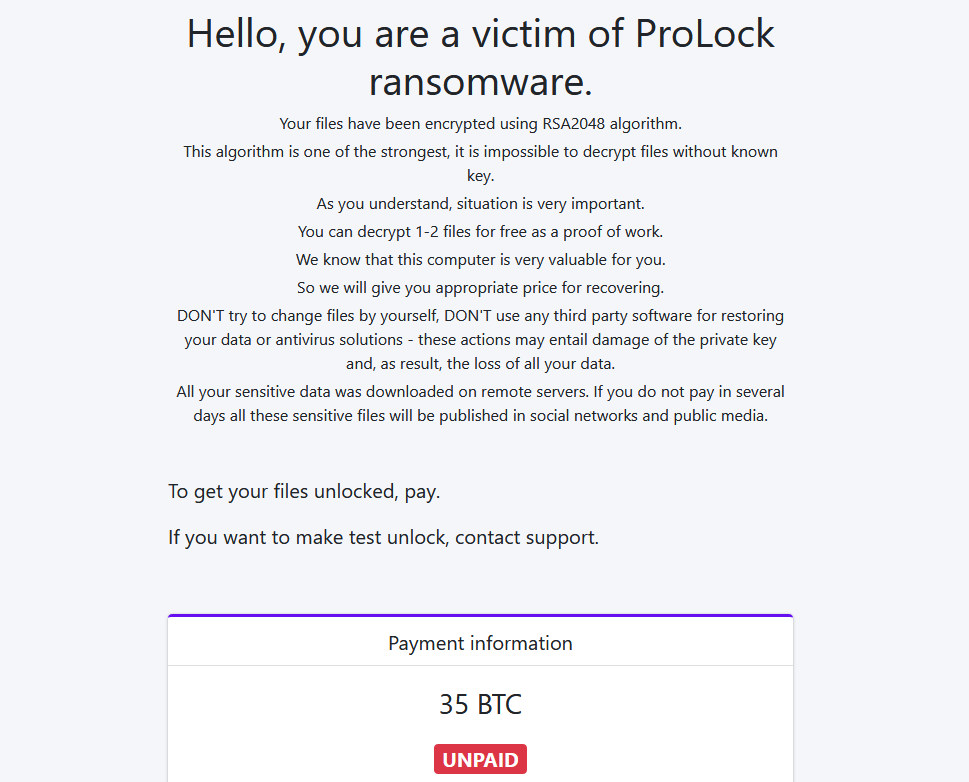Click 'So we will give you appropriate price' line
The height and width of the screenshot is (782, 969).
(x=480, y=288)
